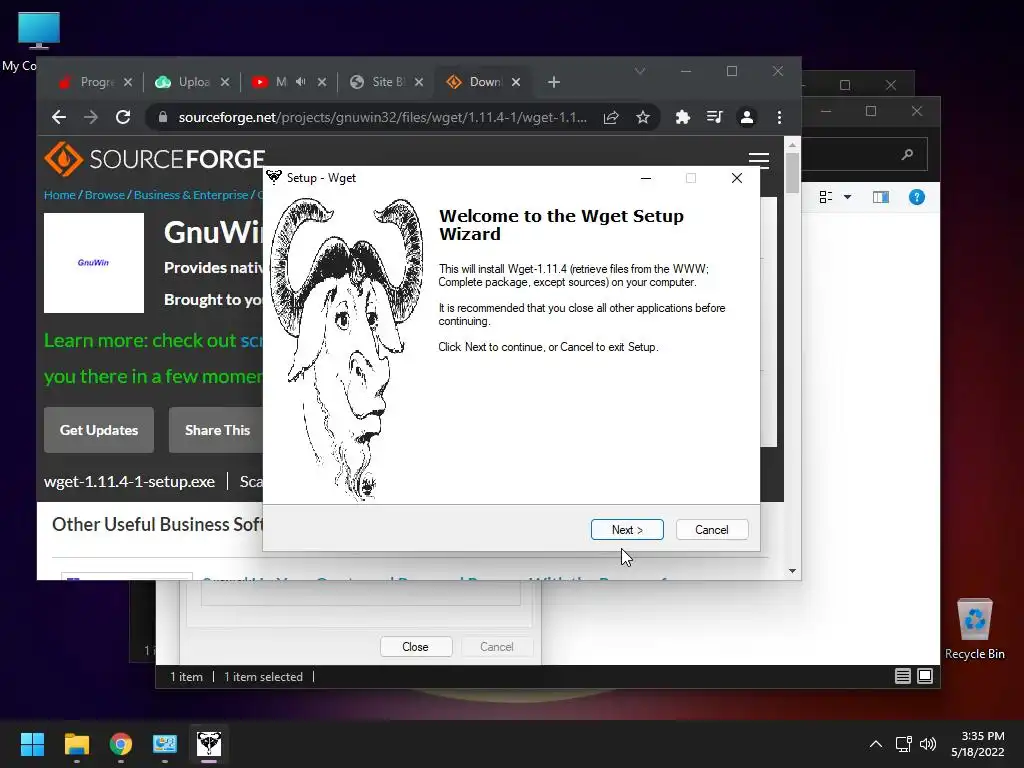1024x768 pixels.
Task: Switch to the Uploa tab
Action: tap(193, 82)
